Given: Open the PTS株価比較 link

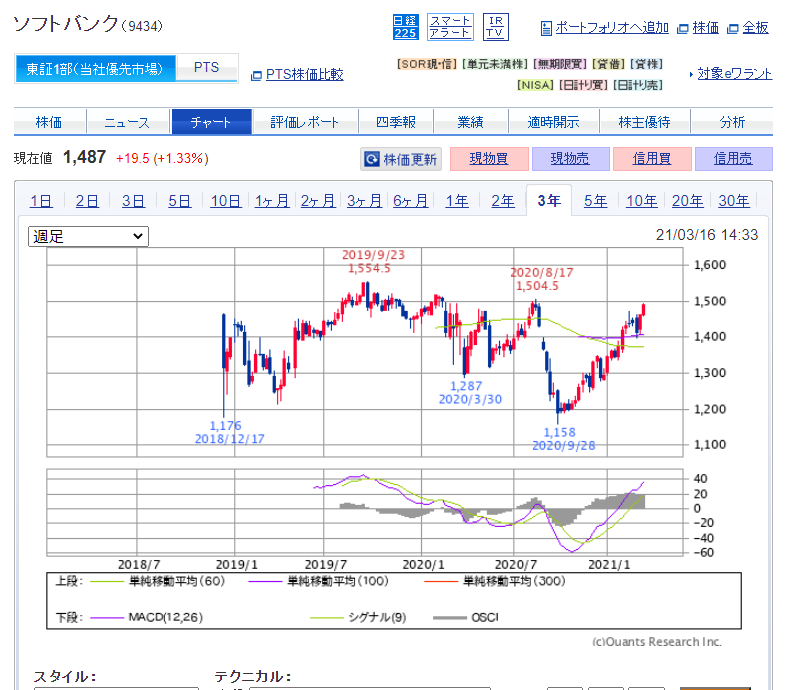Looking at the screenshot, I should tap(304, 75).
